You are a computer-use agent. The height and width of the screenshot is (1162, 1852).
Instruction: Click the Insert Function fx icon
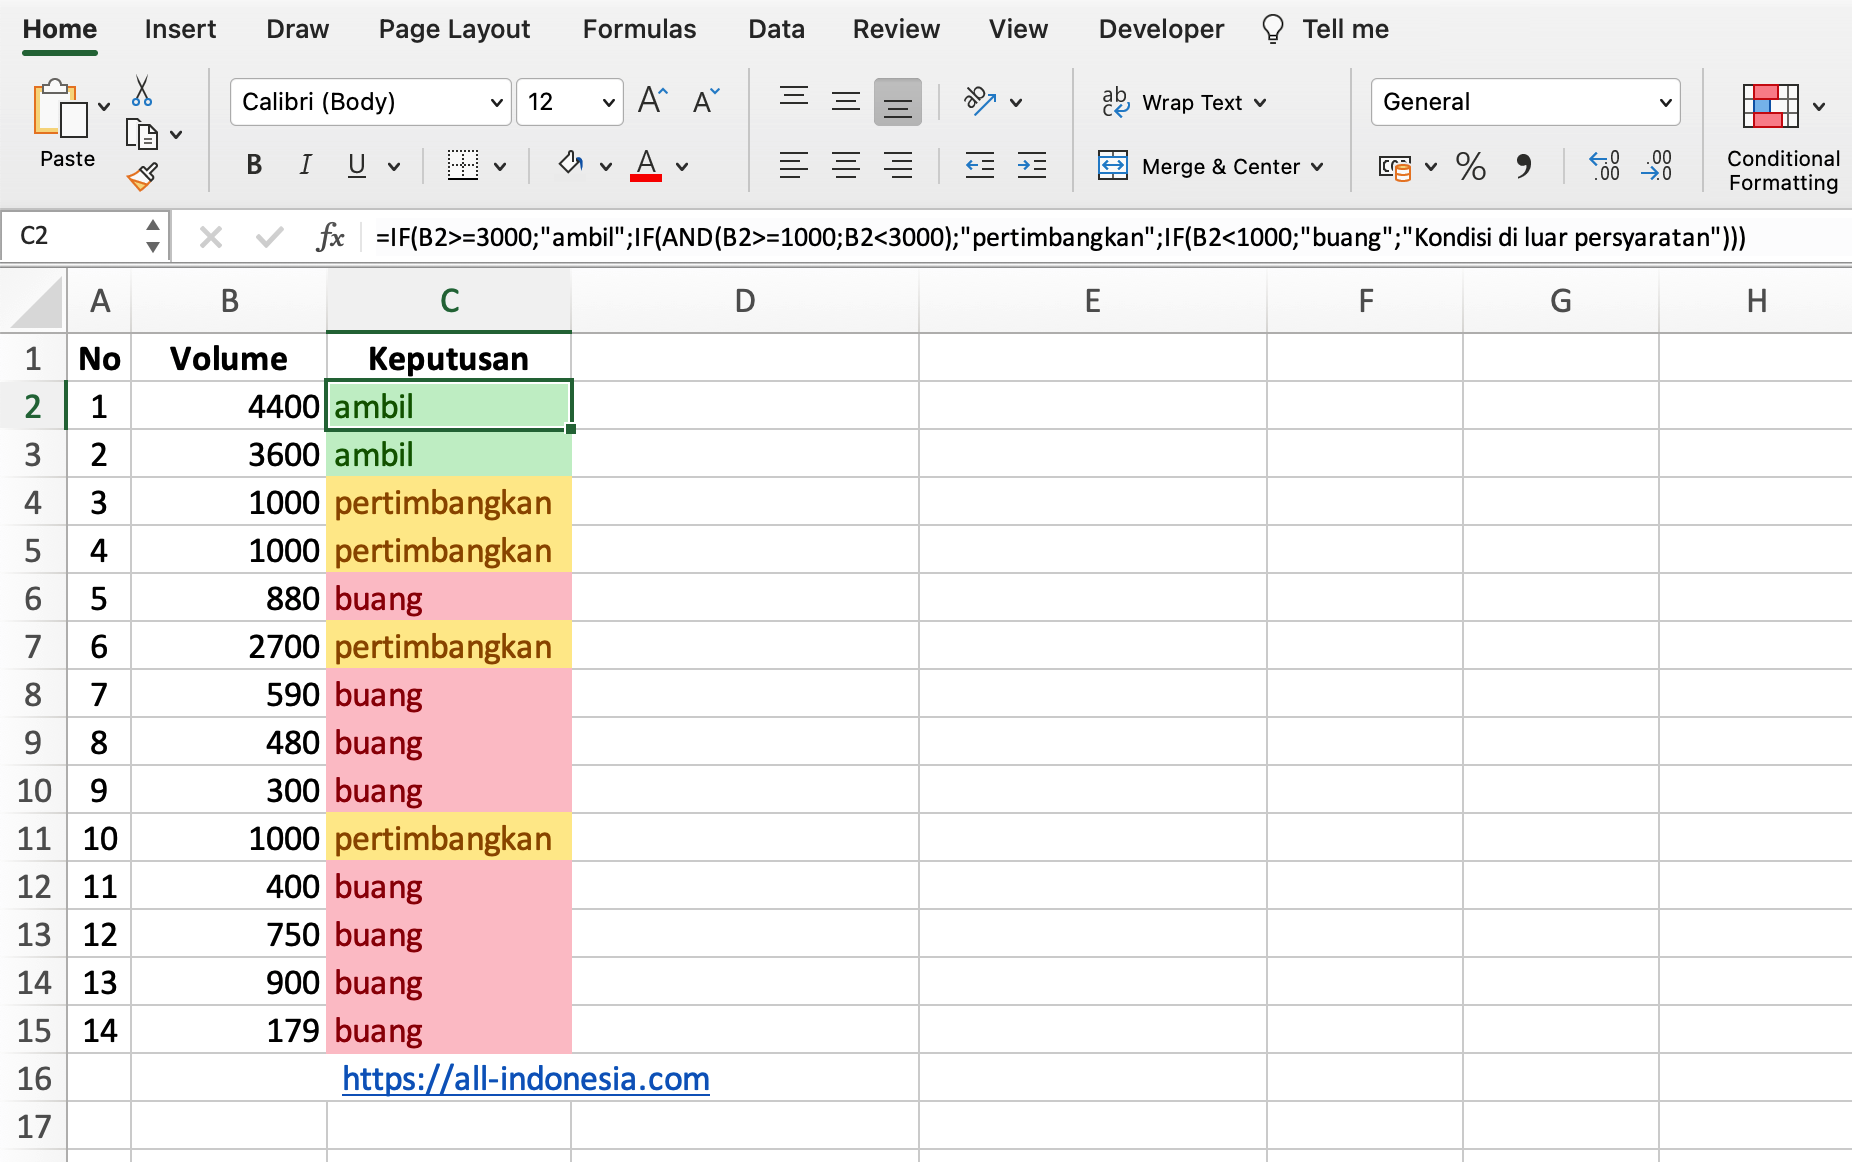329,237
